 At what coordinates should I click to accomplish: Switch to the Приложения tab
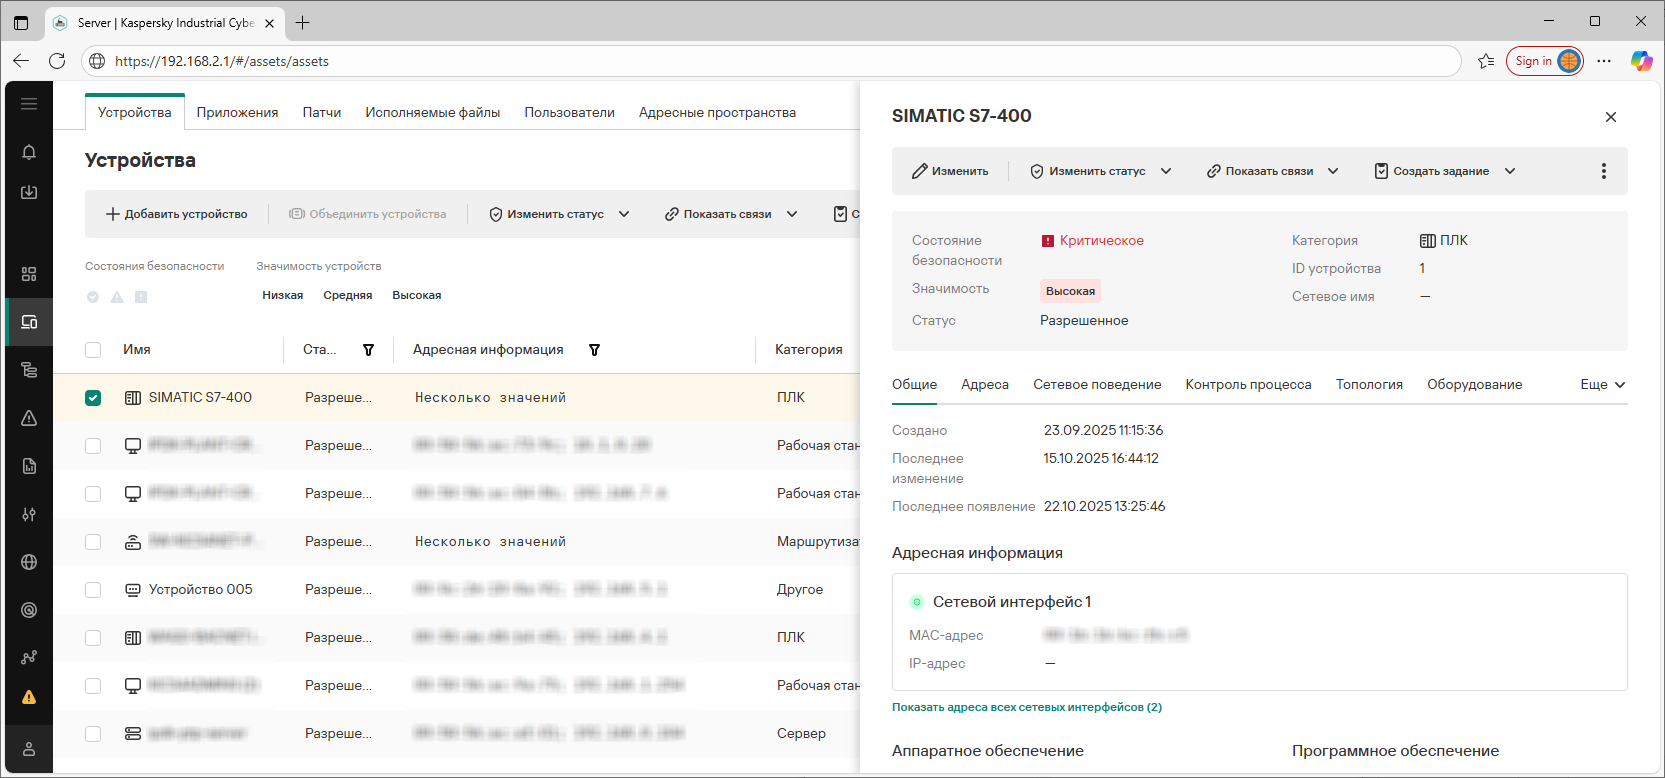click(x=237, y=113)
